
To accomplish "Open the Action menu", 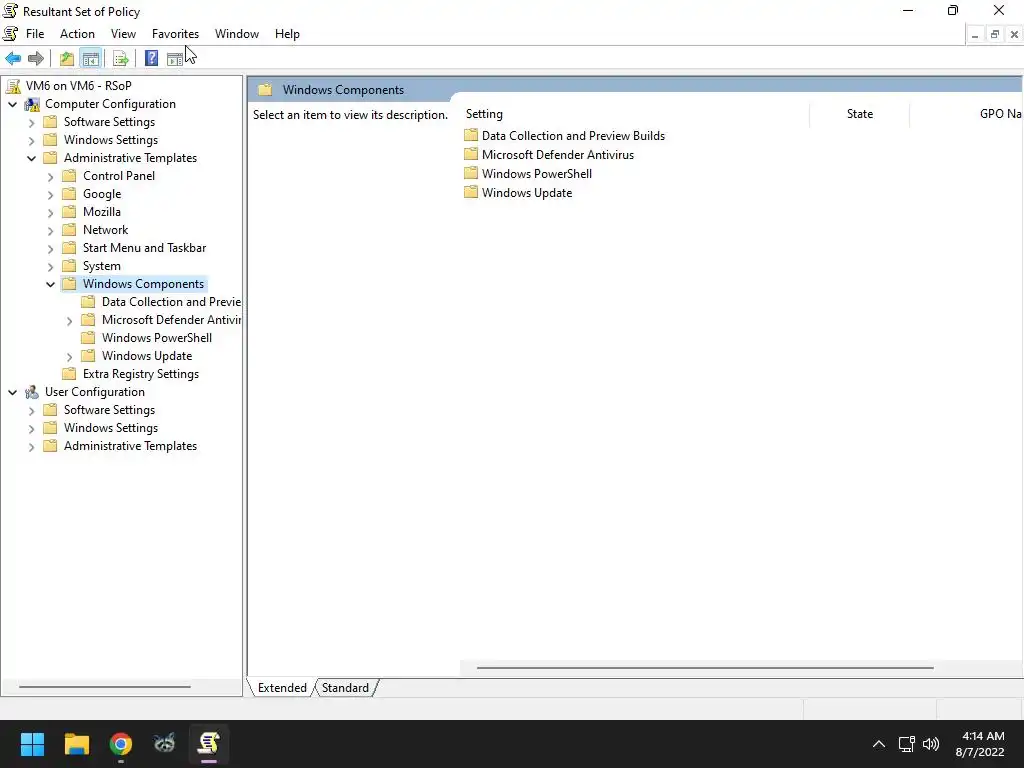I will click(x=77, y=34).
